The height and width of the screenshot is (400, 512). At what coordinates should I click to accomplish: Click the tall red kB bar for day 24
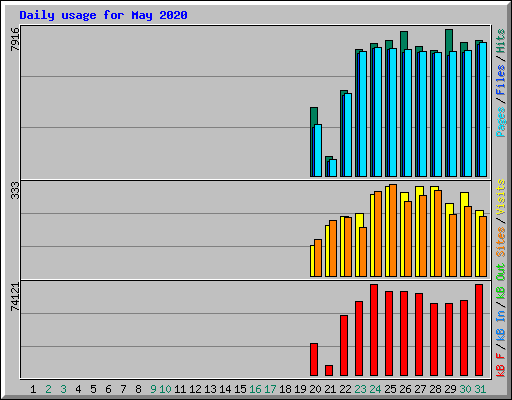(x=374, y=330)
